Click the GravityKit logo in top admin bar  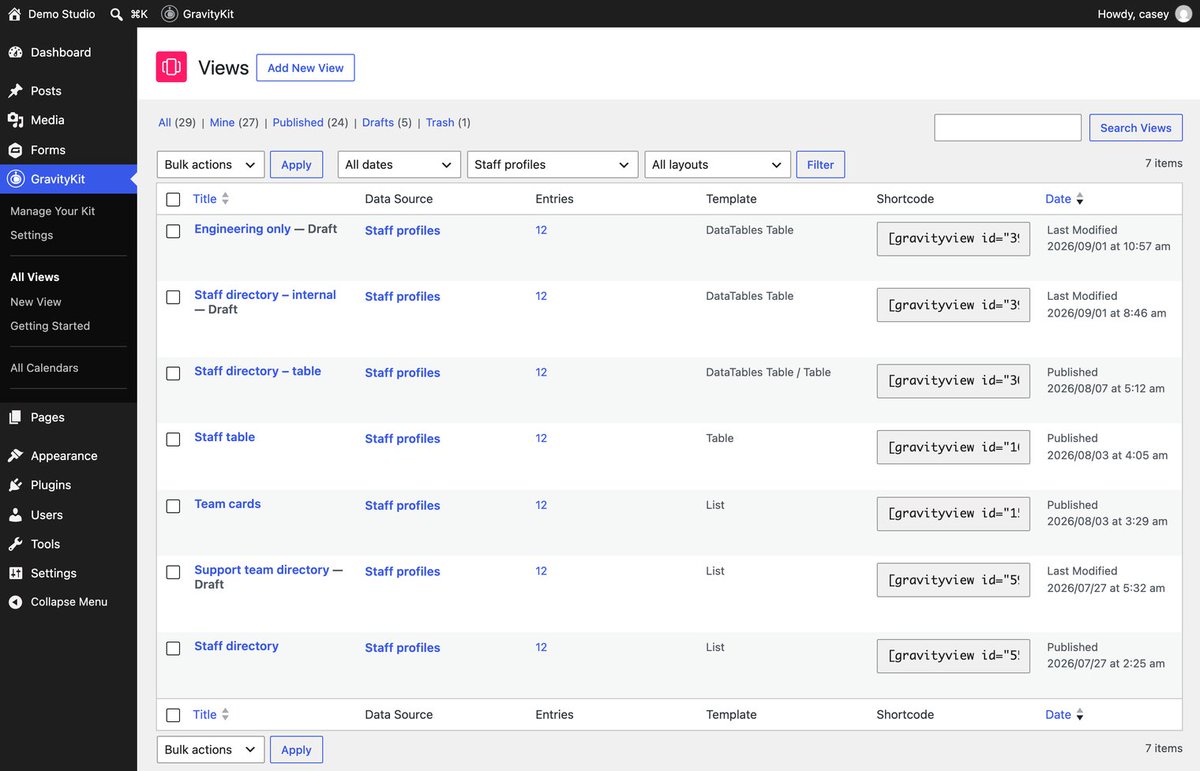click(169, 14)
